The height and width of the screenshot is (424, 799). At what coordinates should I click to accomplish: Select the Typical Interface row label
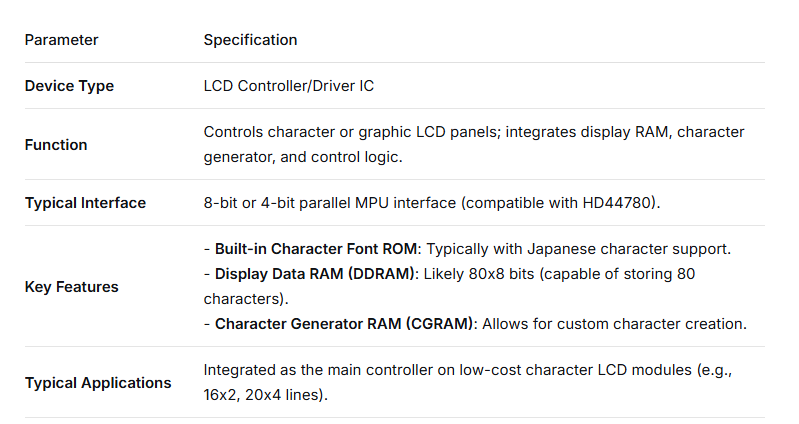coord(85,203)
